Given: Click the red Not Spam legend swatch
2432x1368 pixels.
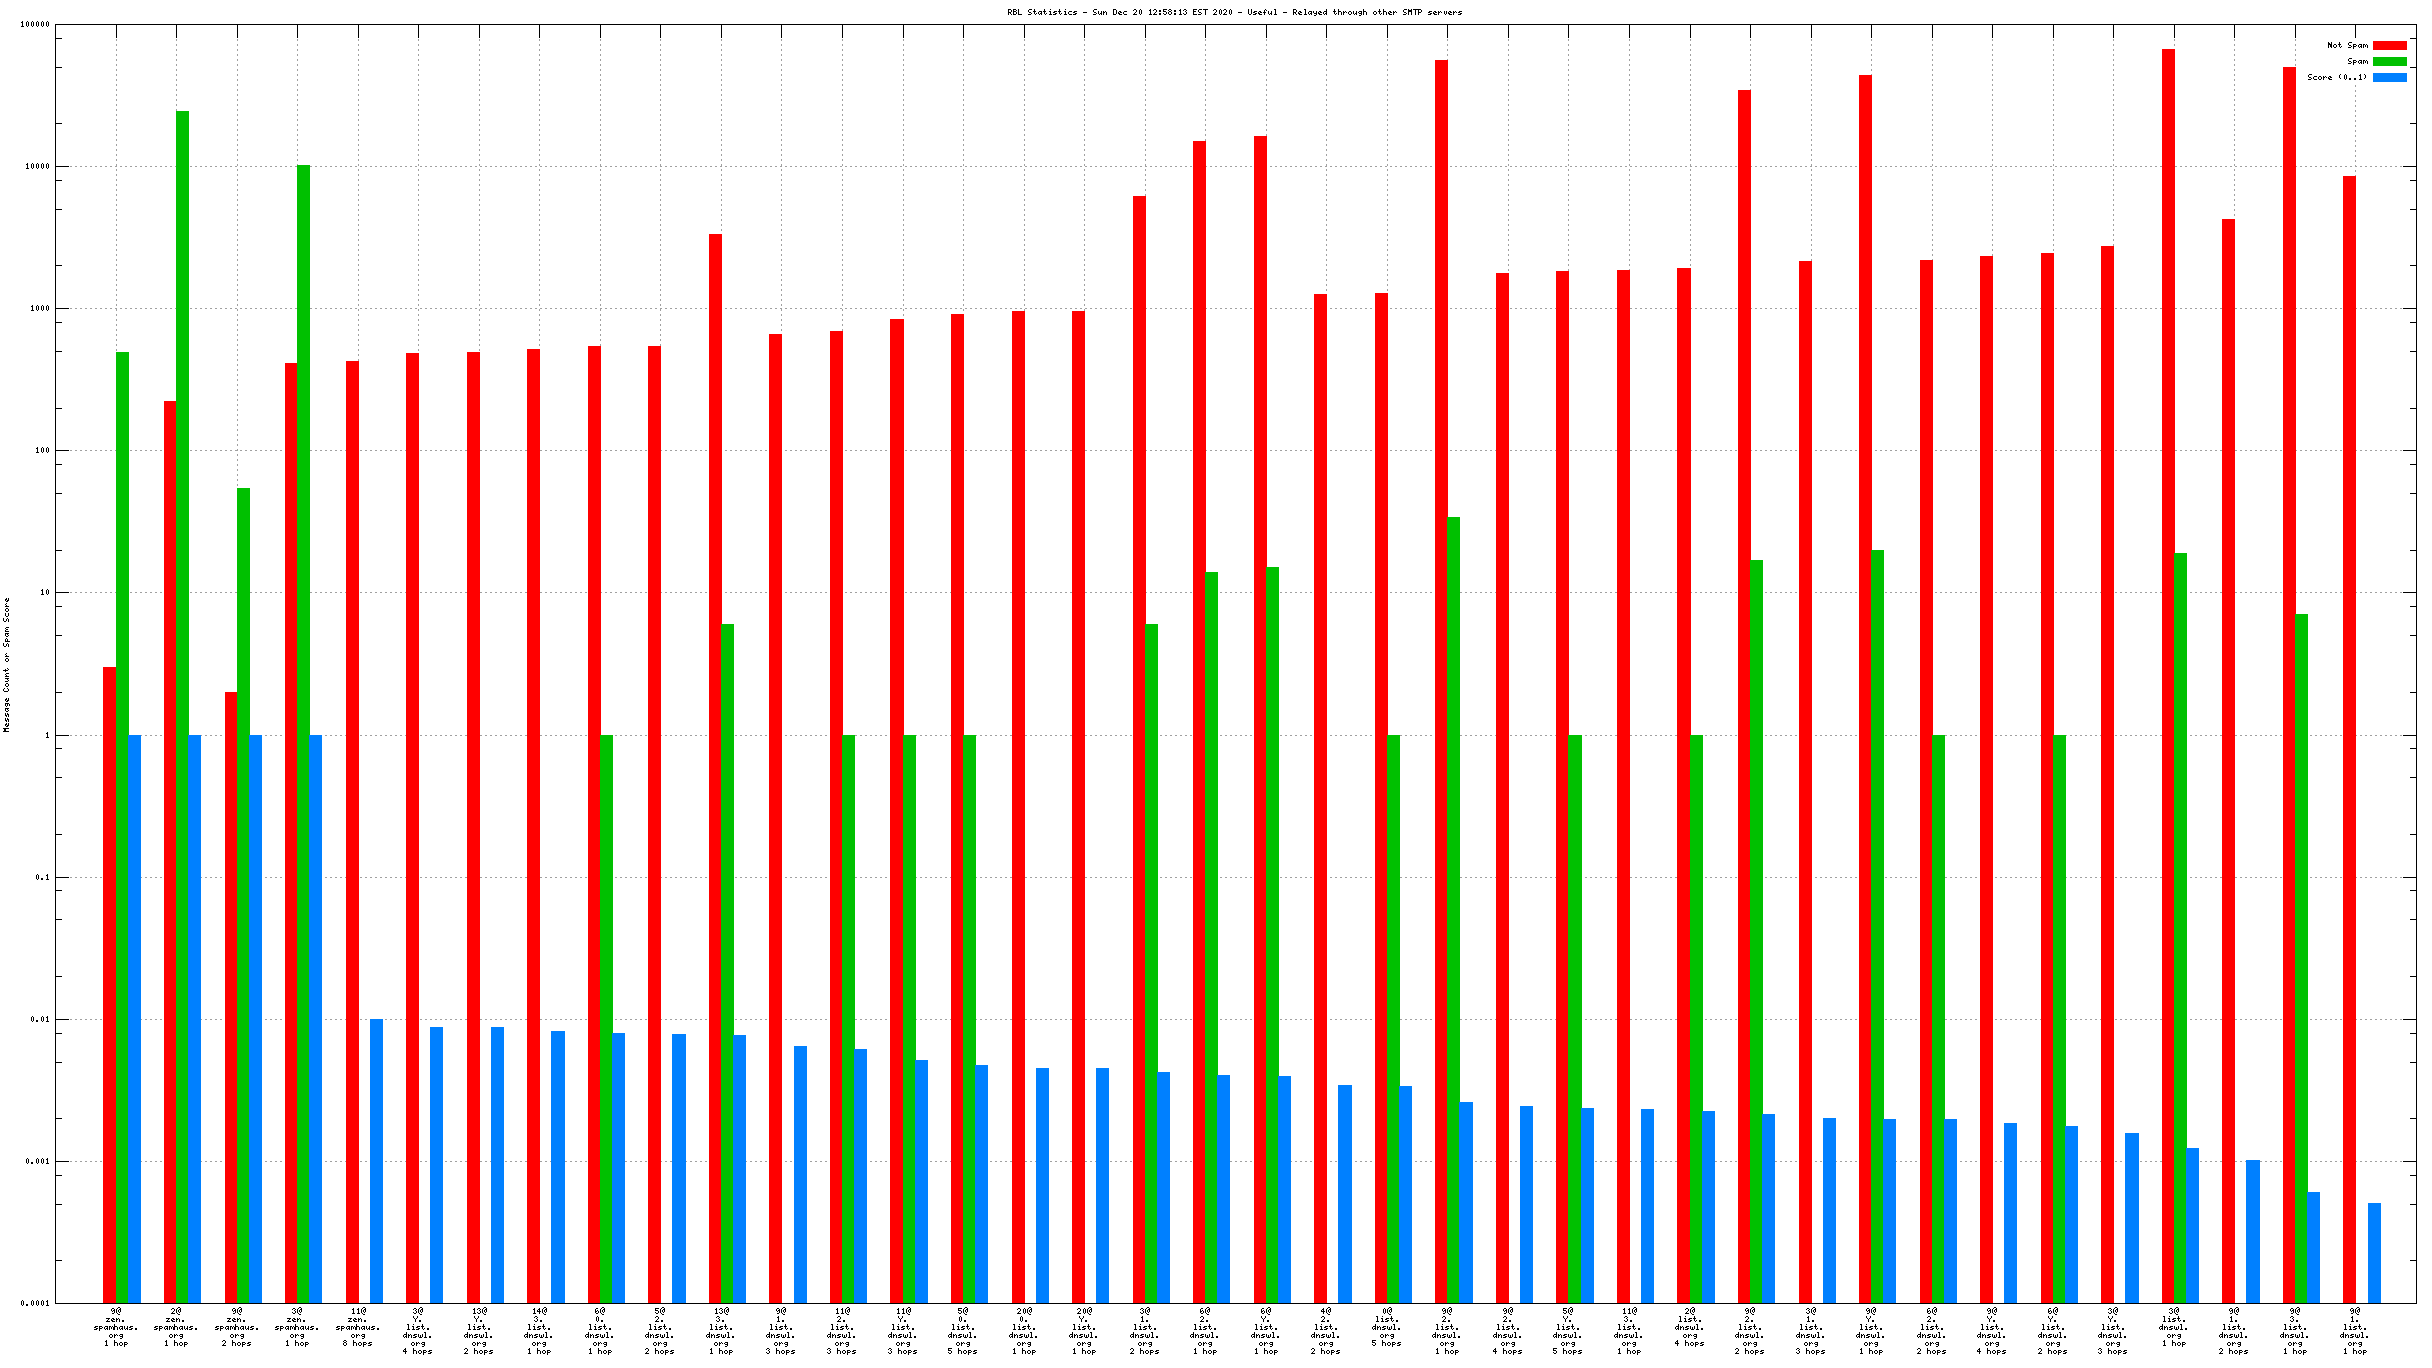Looking at the screenshot, I should point(2389,45).
